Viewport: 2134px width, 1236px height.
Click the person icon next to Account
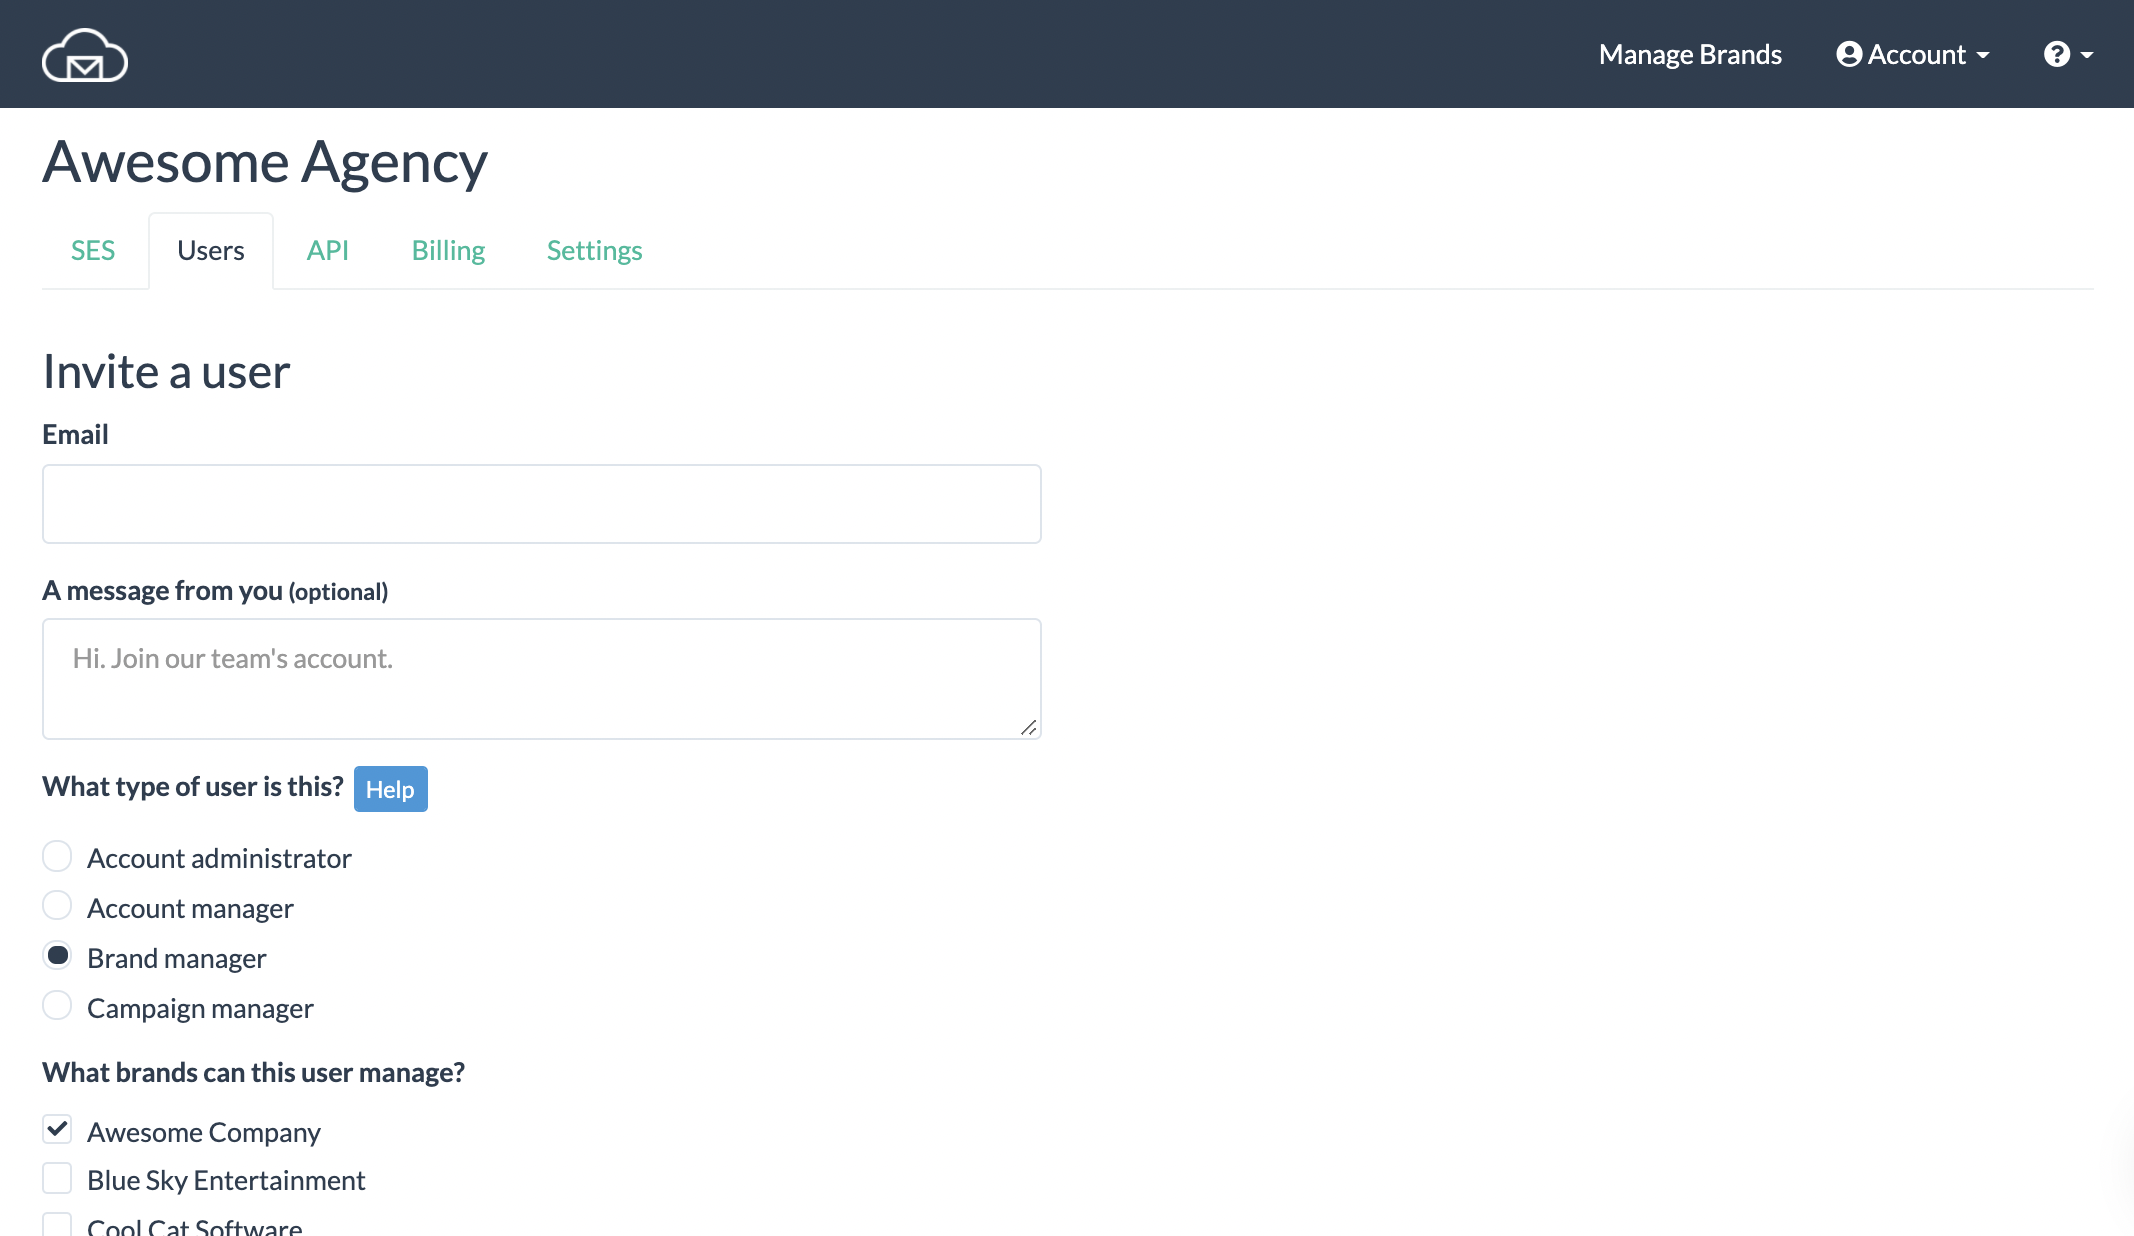click(1848, 54)
